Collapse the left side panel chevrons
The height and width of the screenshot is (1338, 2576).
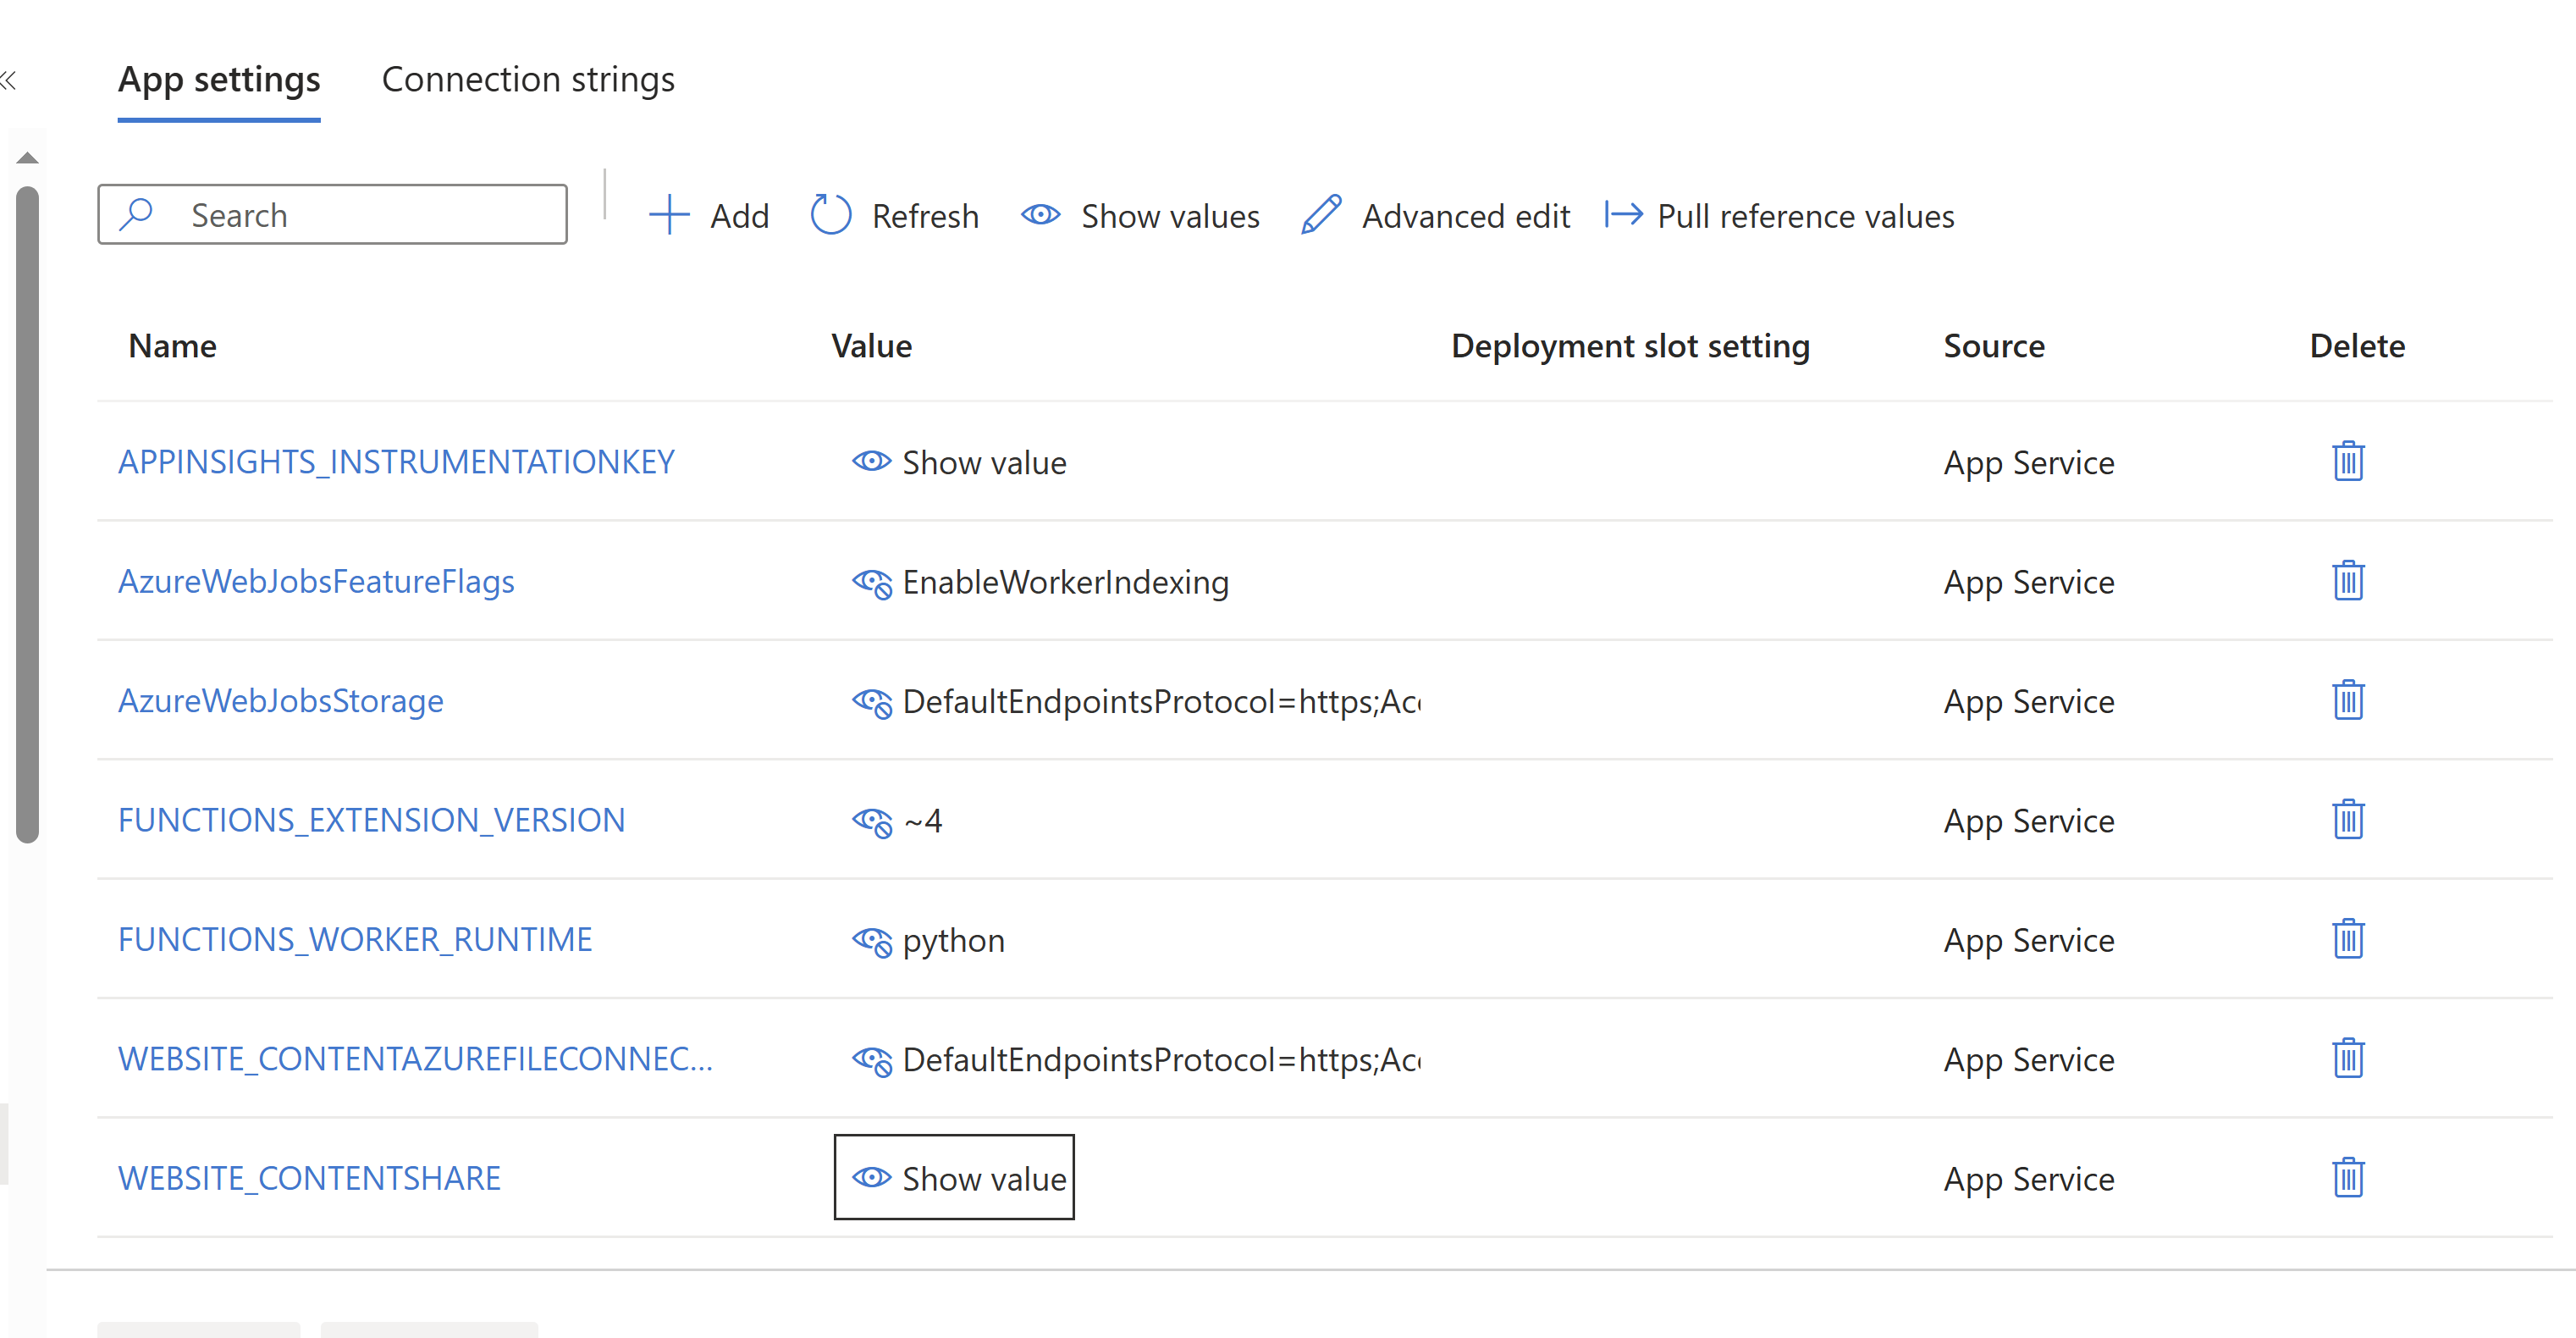pyautogui.click(x=9, y=80)
